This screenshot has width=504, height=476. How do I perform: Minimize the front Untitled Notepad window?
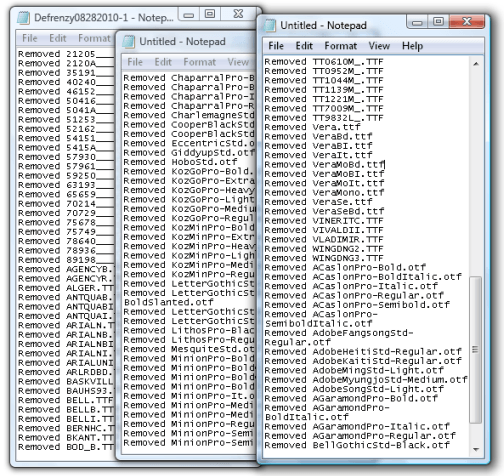click(x=417, y=22)
